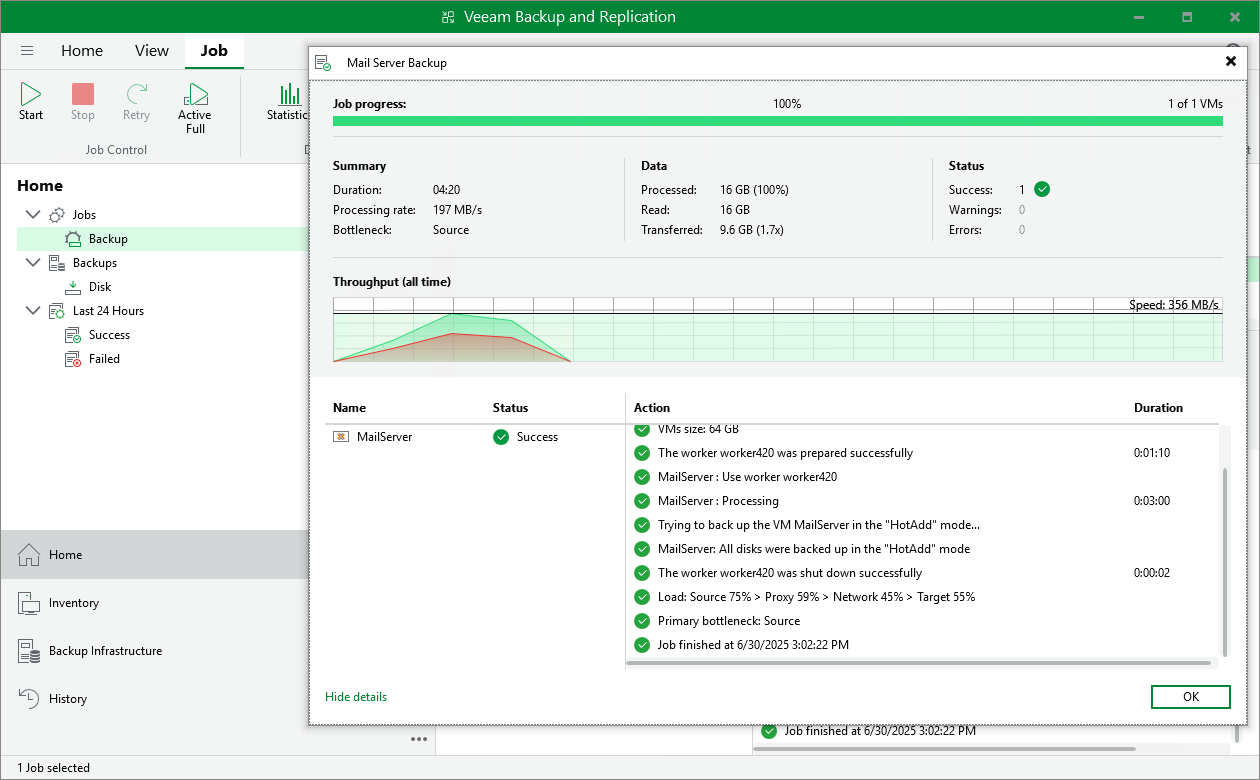Open the Inventory view
The image size is (1260, 780).
pos(154,603)
